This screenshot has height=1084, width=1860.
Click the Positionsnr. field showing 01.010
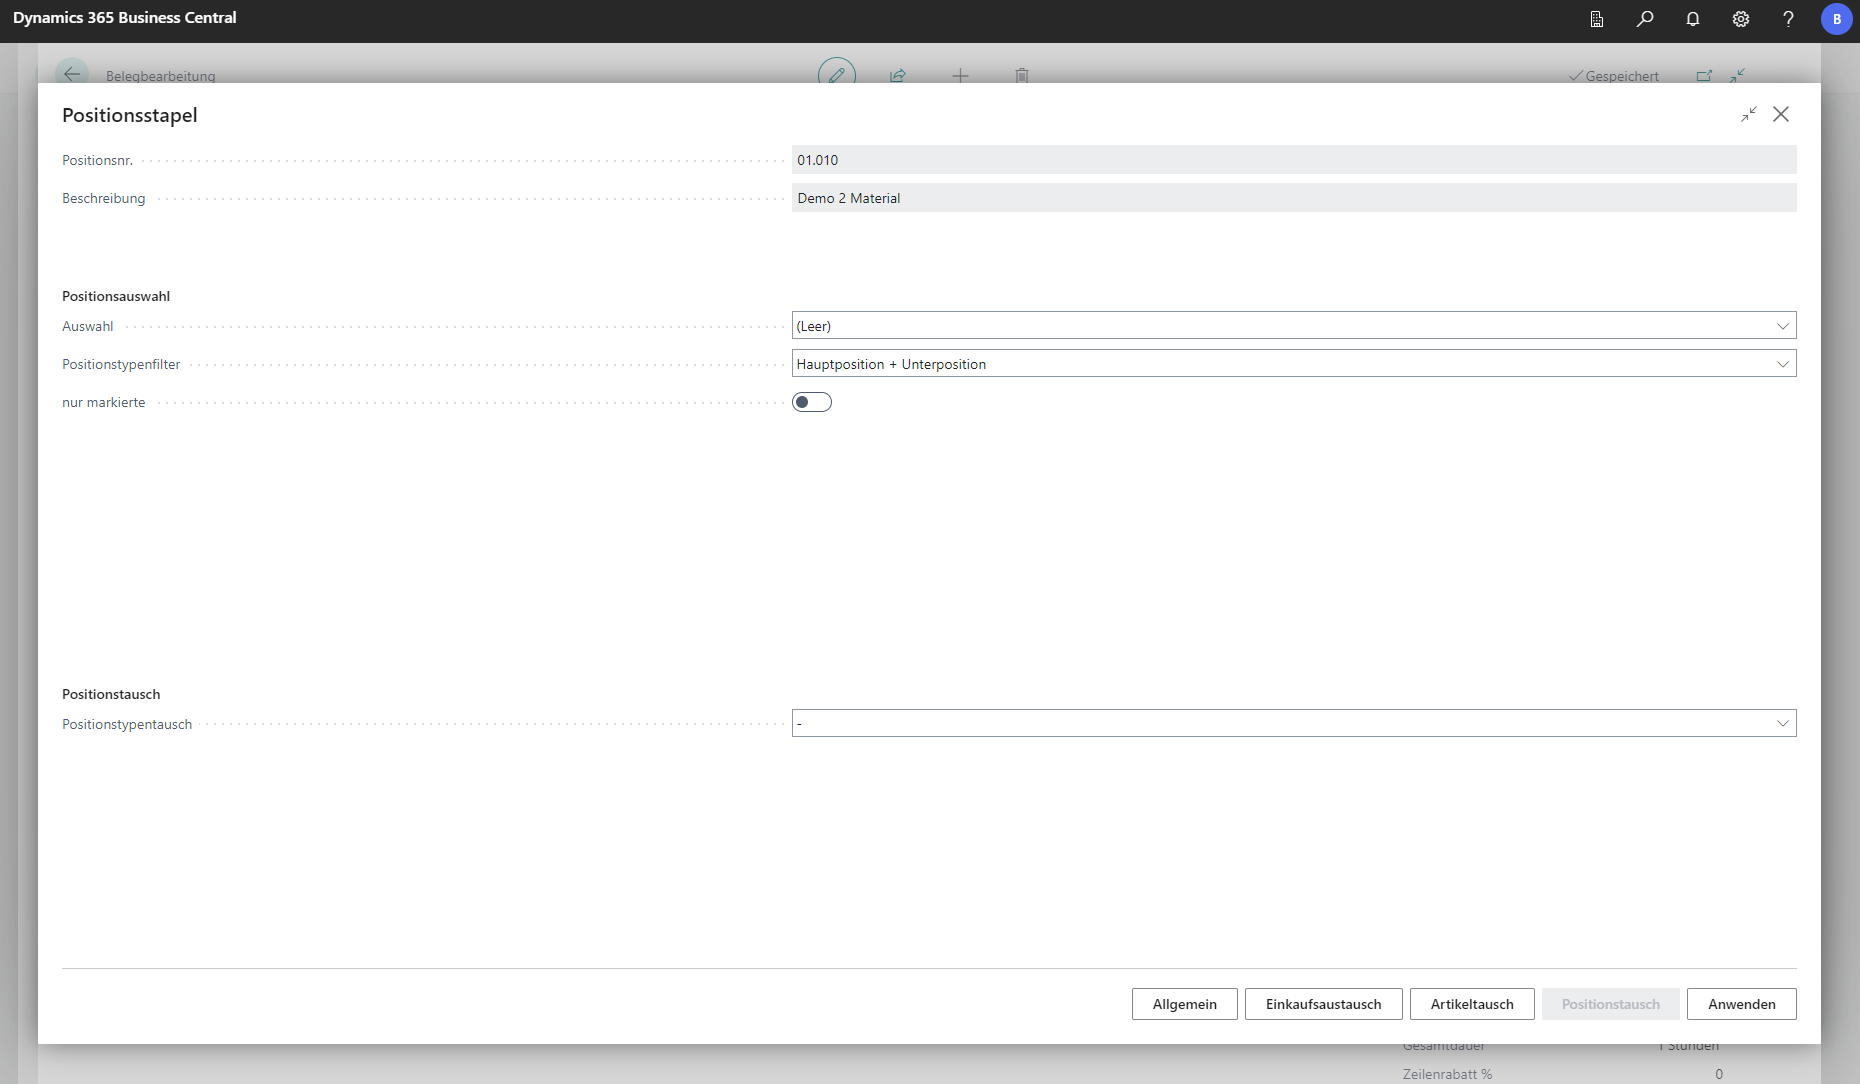click(1293, 160)
